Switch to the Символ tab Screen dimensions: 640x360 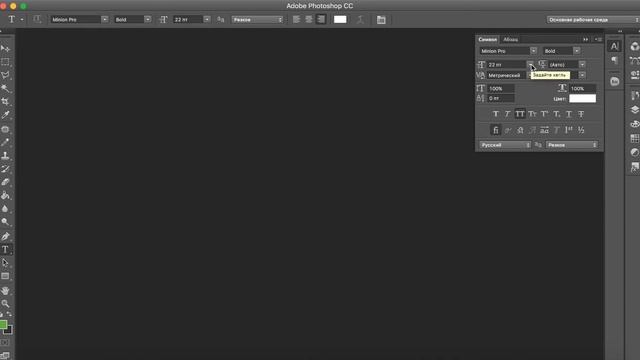click(x=487, y=40)
